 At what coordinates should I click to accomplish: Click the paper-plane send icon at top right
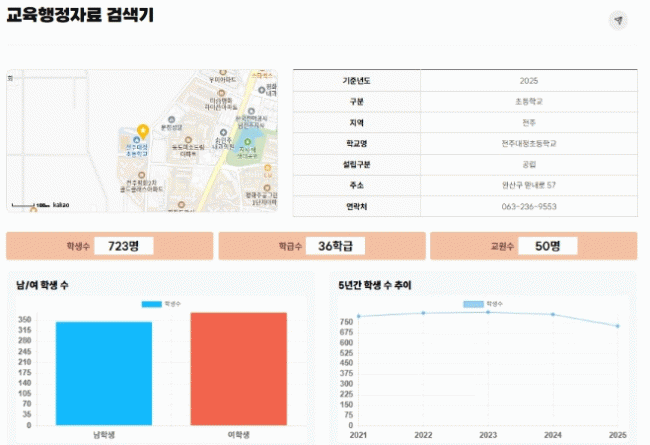[x=618, y=21]
